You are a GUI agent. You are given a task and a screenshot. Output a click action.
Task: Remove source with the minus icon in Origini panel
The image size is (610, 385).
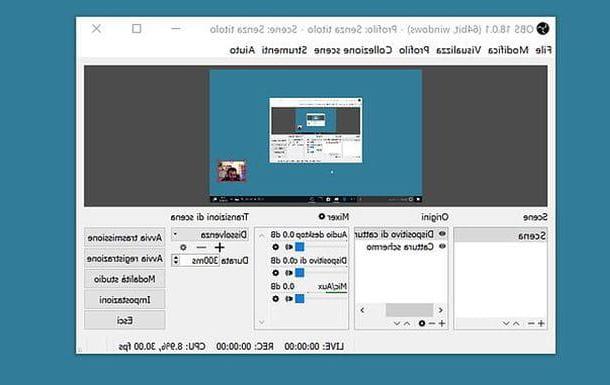[432, 324]
